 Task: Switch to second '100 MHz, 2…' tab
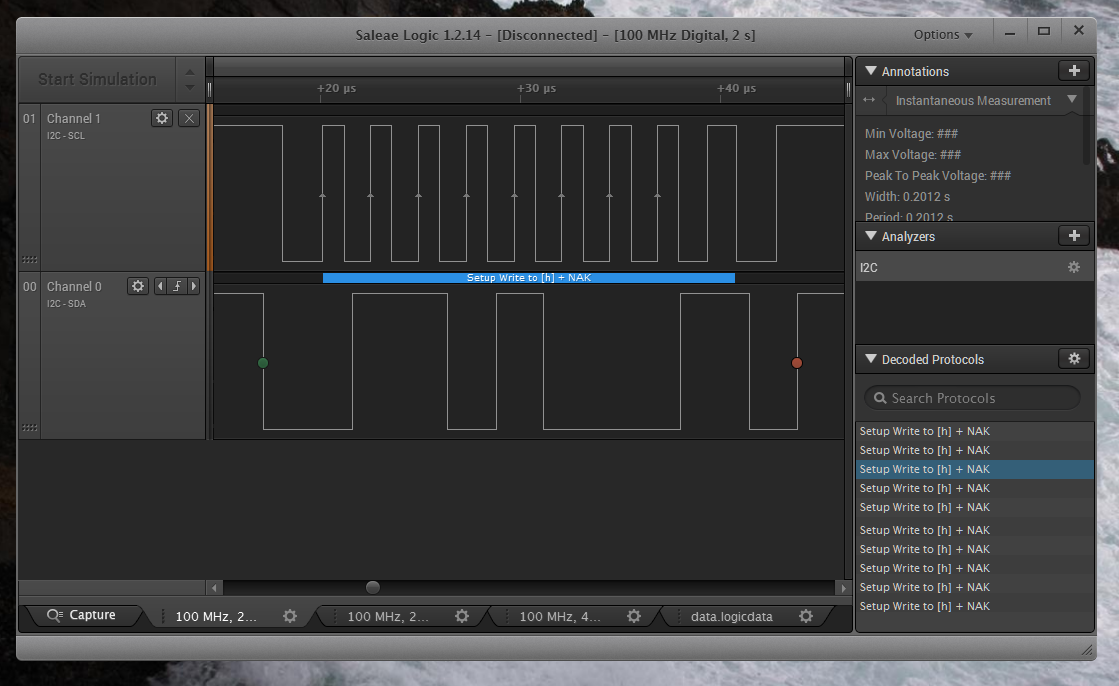pyautogui.click(x=388, y=616)
